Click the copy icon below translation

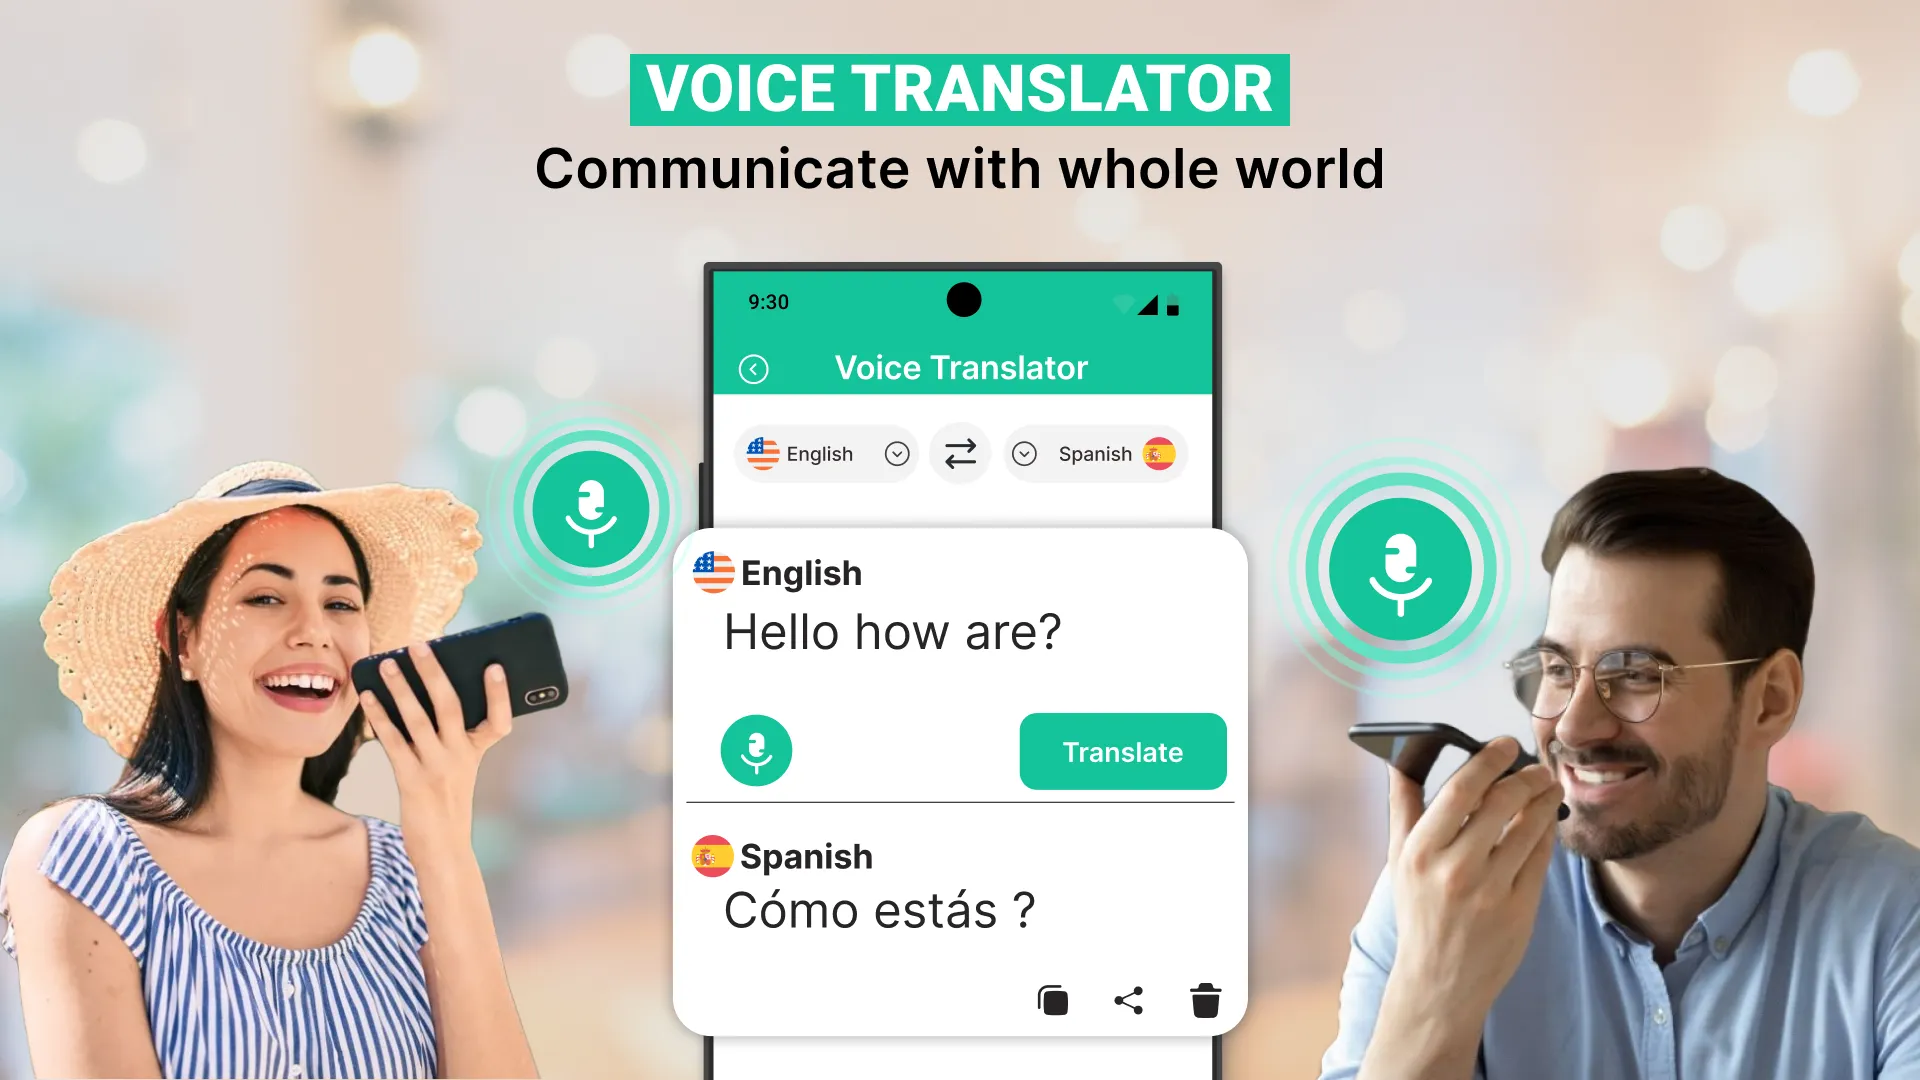pyautogui.click(x=1054, y=998)
